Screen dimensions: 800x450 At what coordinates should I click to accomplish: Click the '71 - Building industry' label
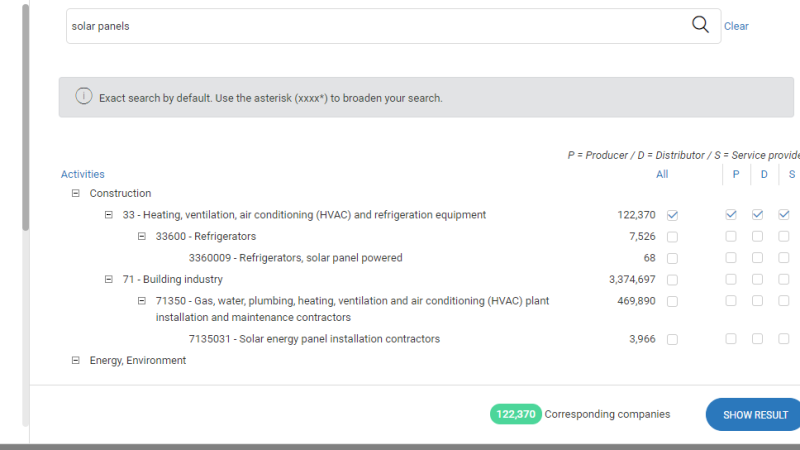[172, 279]
